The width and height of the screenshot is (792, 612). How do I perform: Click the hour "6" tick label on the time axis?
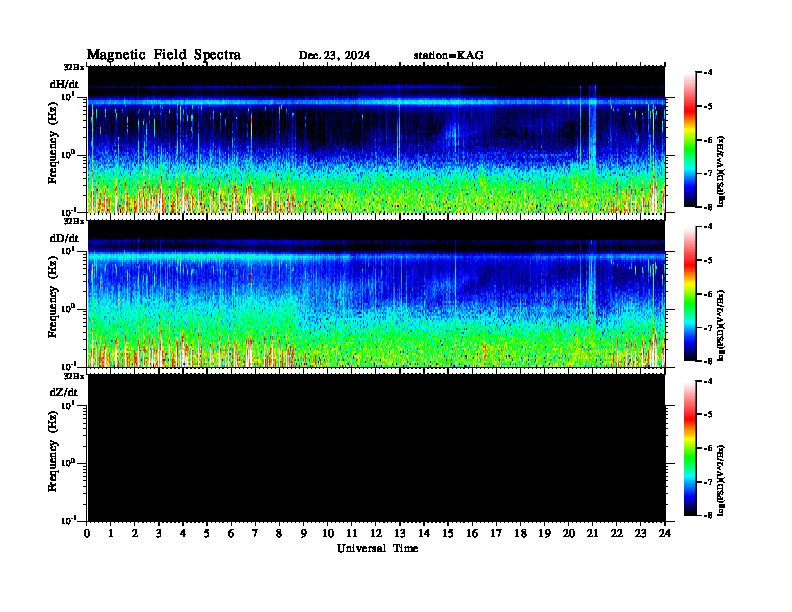point(231,533)
